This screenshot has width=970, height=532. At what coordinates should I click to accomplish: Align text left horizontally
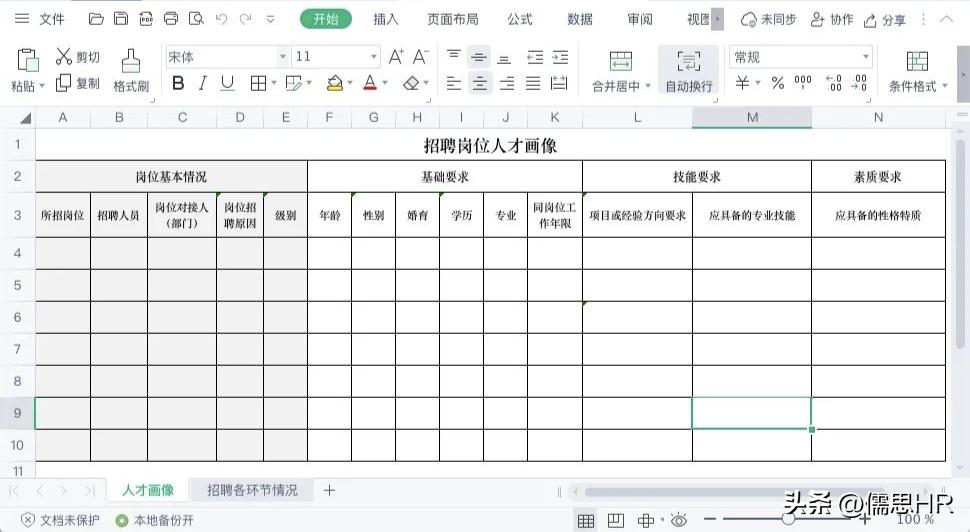click(453, 83)
